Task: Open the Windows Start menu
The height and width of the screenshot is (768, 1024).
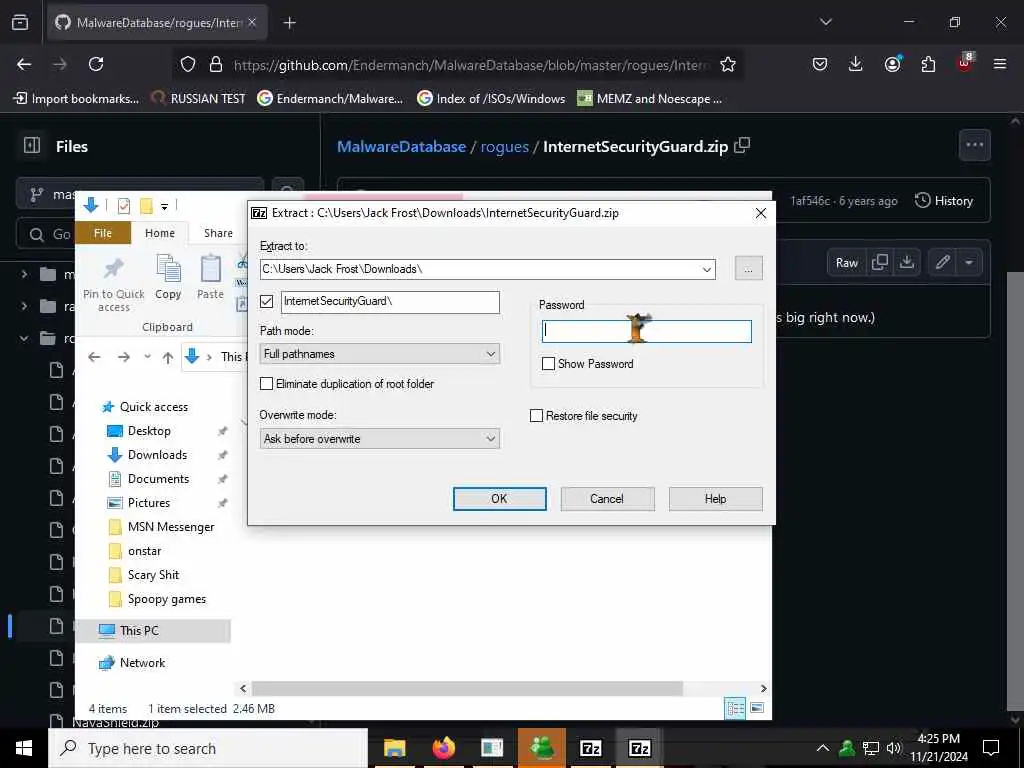Action: [24, 748]
